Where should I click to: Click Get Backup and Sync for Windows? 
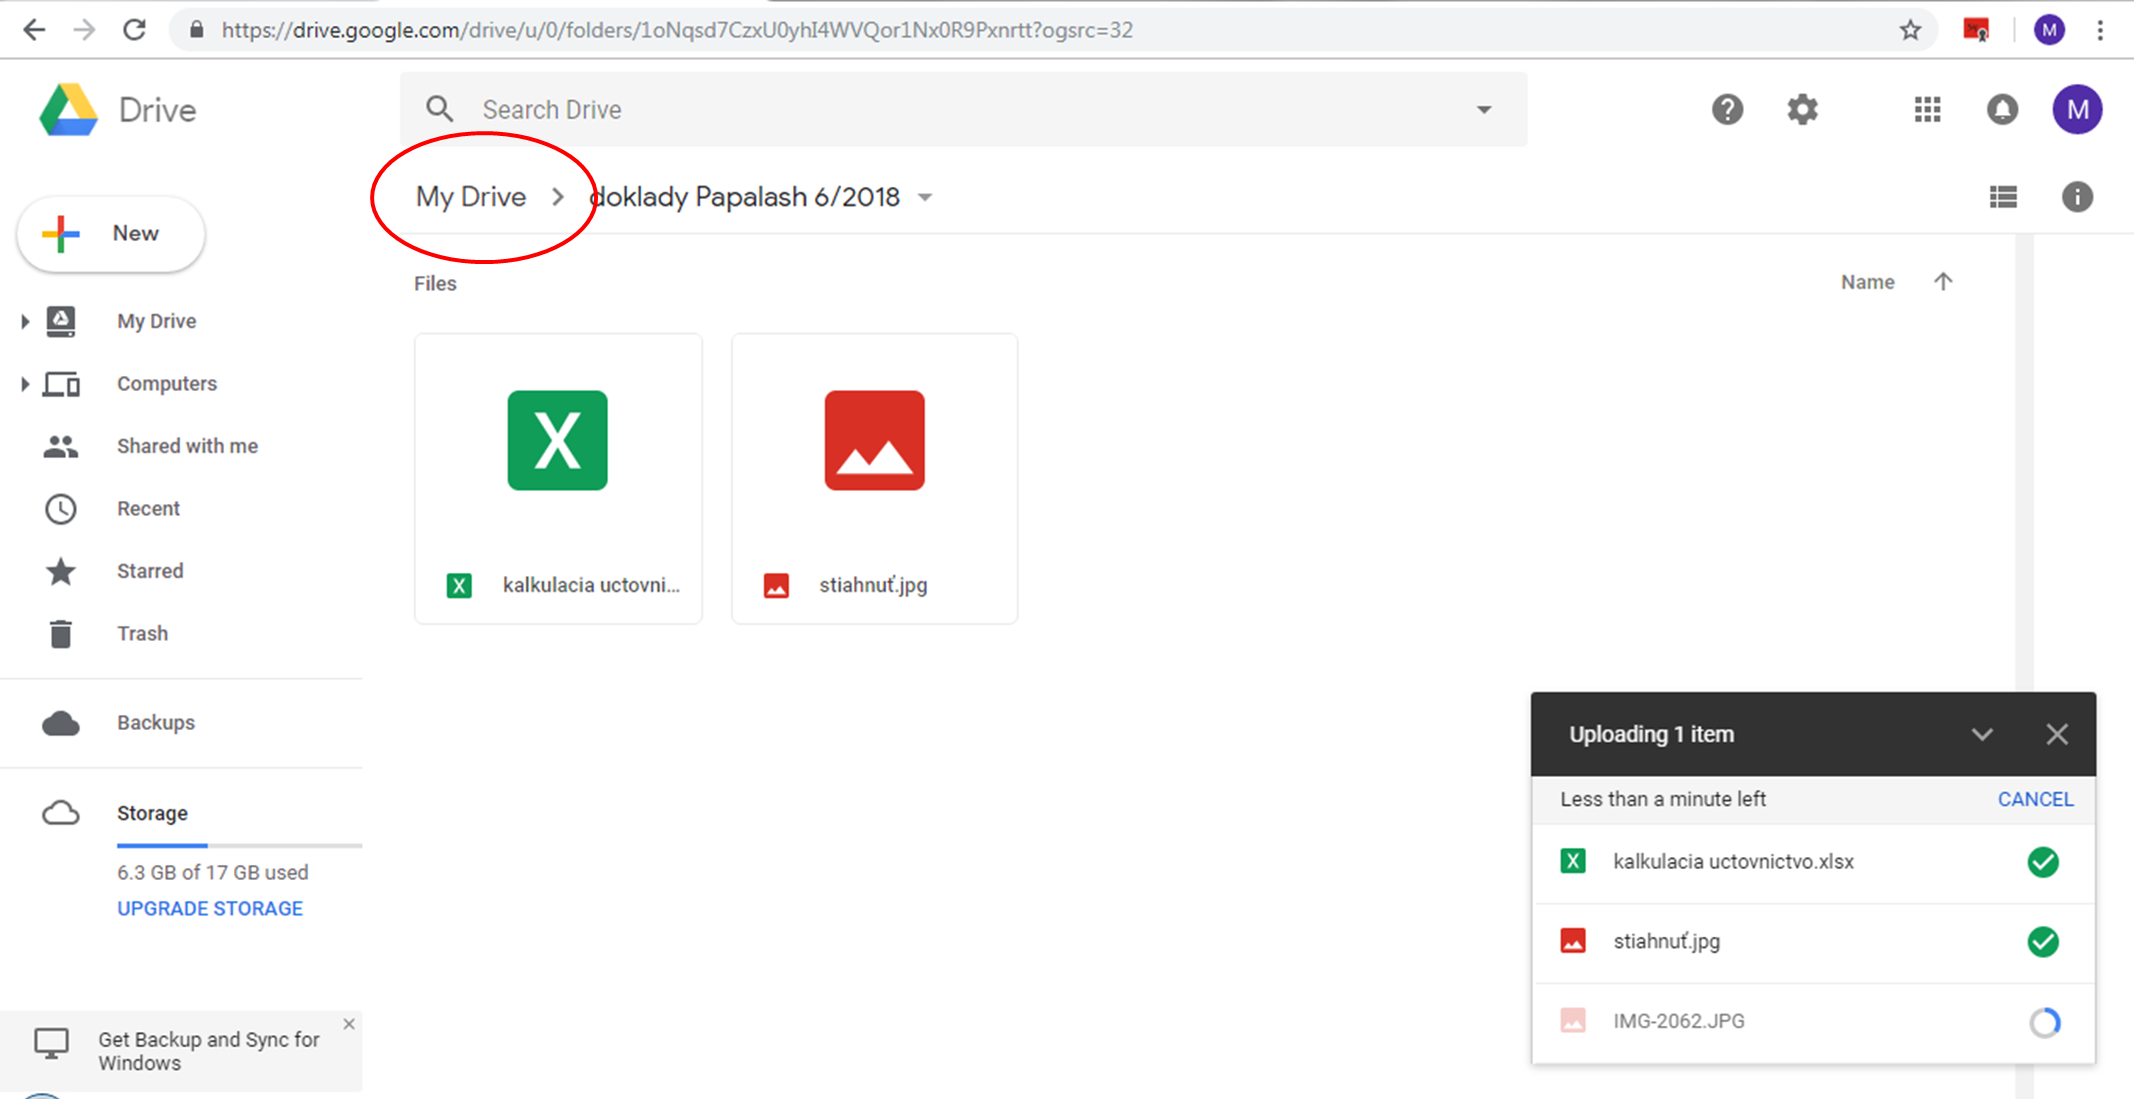click(209, 1051)
